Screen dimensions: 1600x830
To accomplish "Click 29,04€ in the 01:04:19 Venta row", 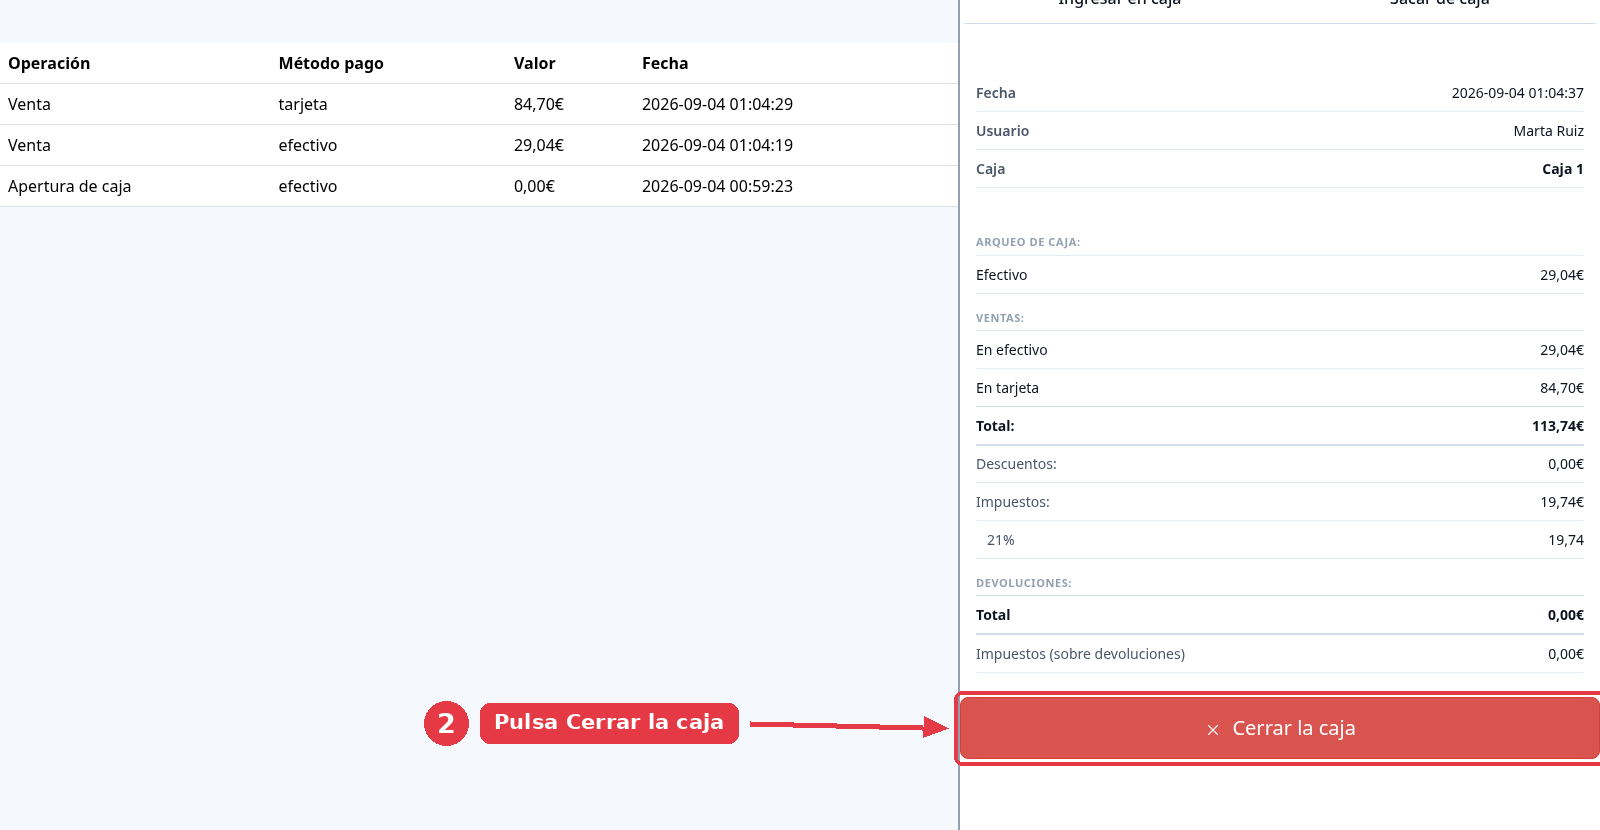I will (x=539, y=145).
